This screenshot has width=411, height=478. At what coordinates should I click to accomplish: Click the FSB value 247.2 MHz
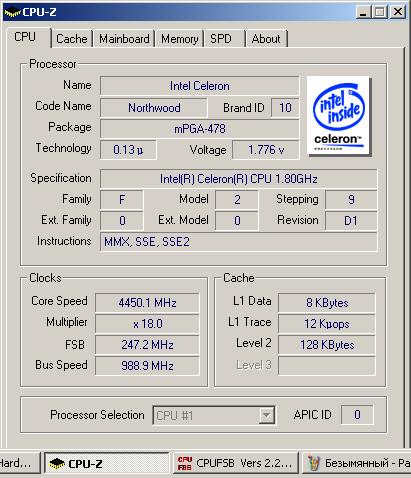tap(147, 345)
